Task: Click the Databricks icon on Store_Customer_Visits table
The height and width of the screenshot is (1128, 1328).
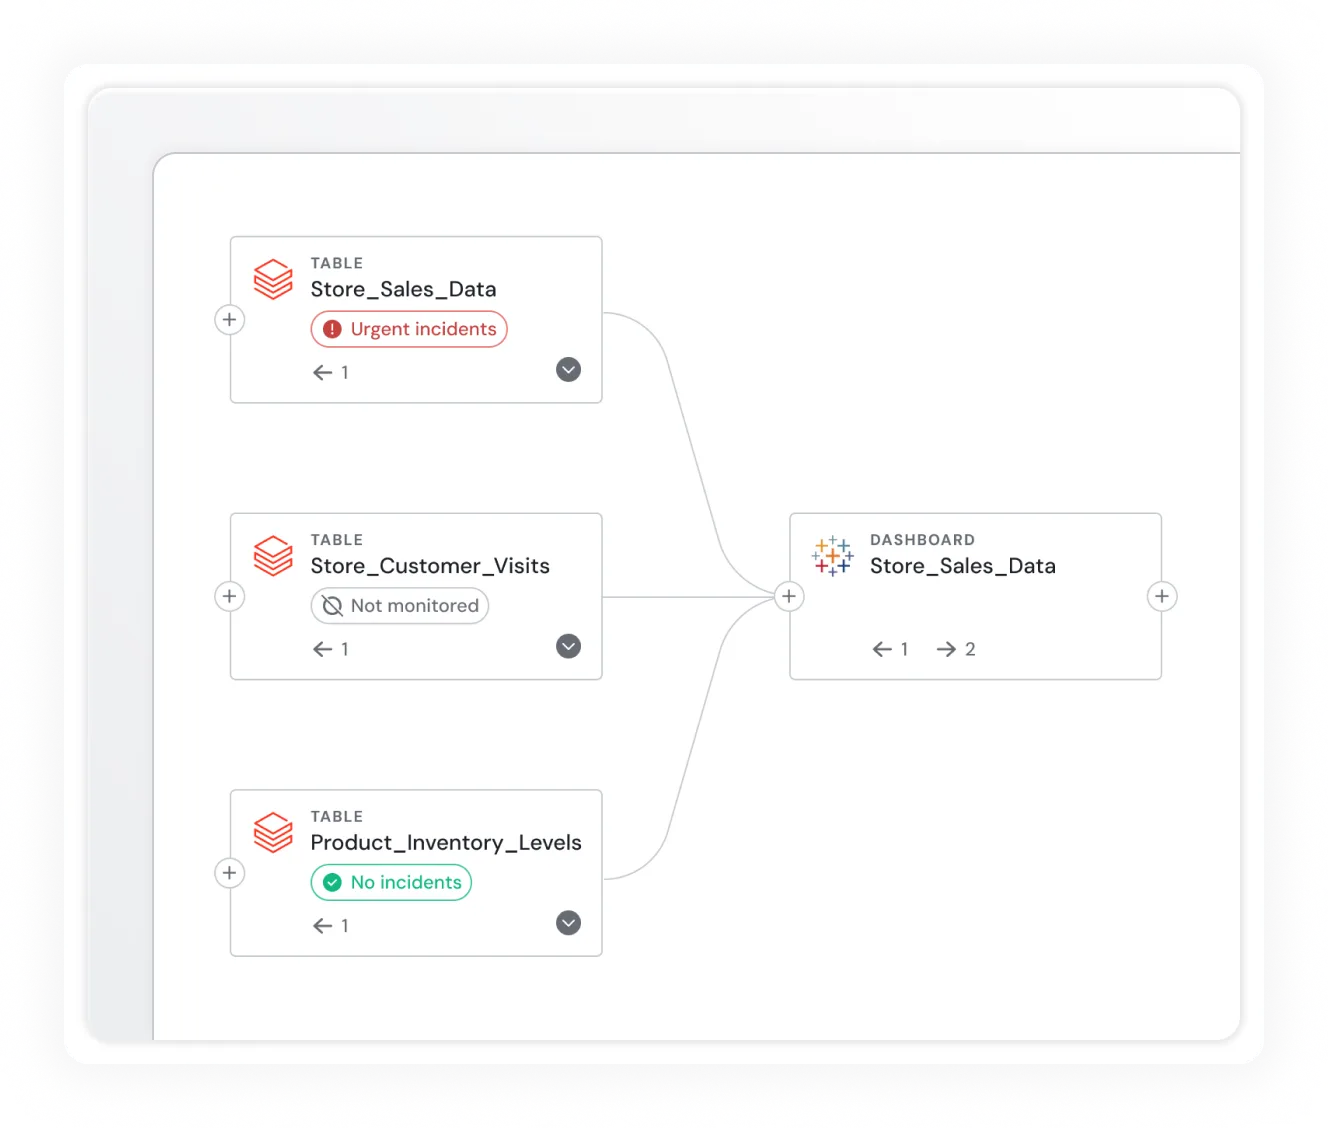Action: (273, 556)
